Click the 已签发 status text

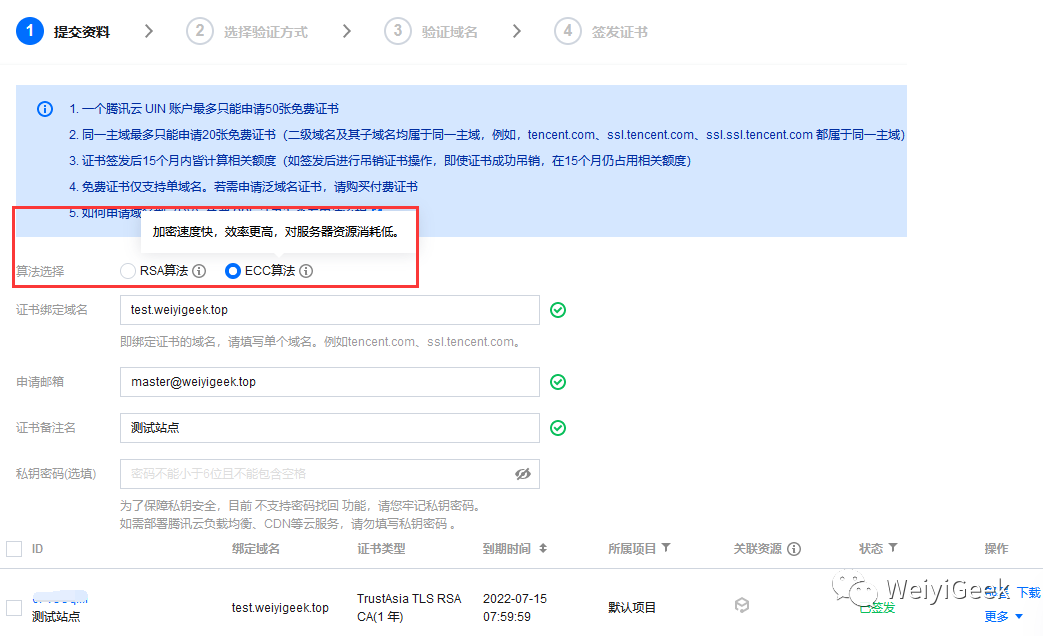(878, 607)
